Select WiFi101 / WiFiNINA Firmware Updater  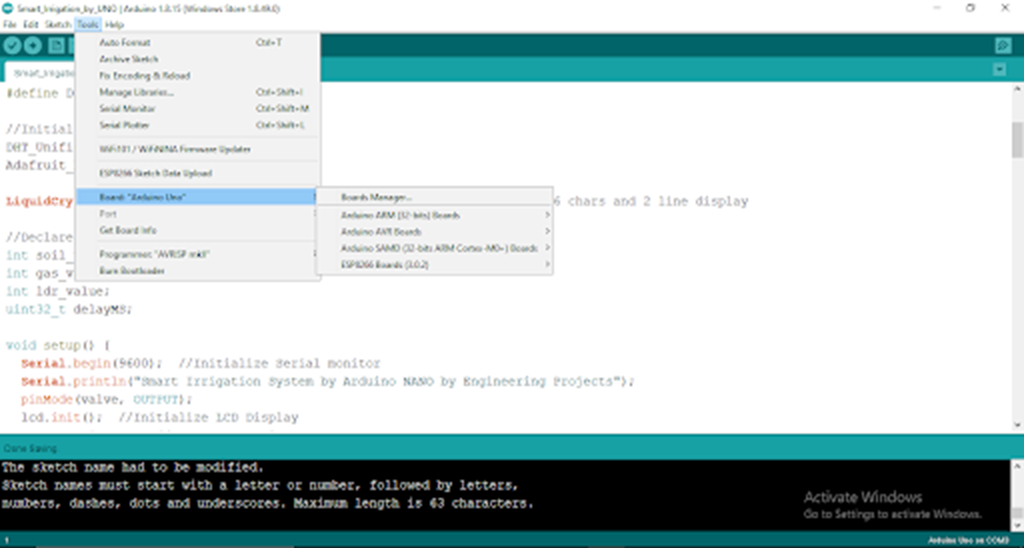click(x=197, y=149)
